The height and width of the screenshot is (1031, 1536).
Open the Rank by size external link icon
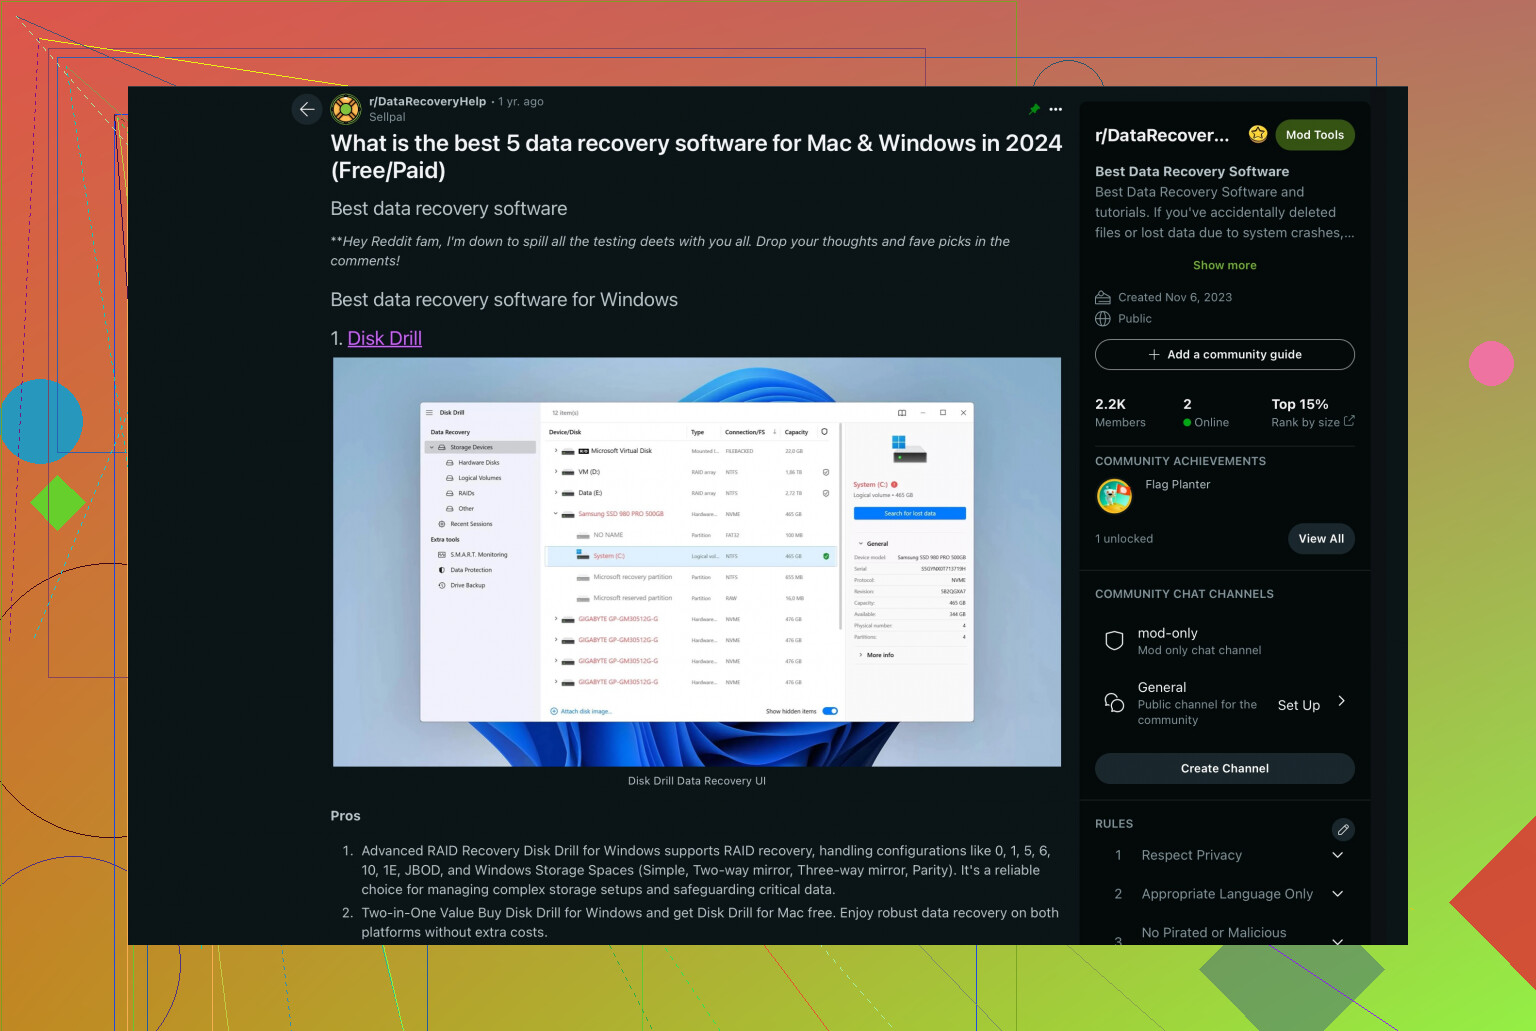pyautogui.click(x=1349, y=421)
